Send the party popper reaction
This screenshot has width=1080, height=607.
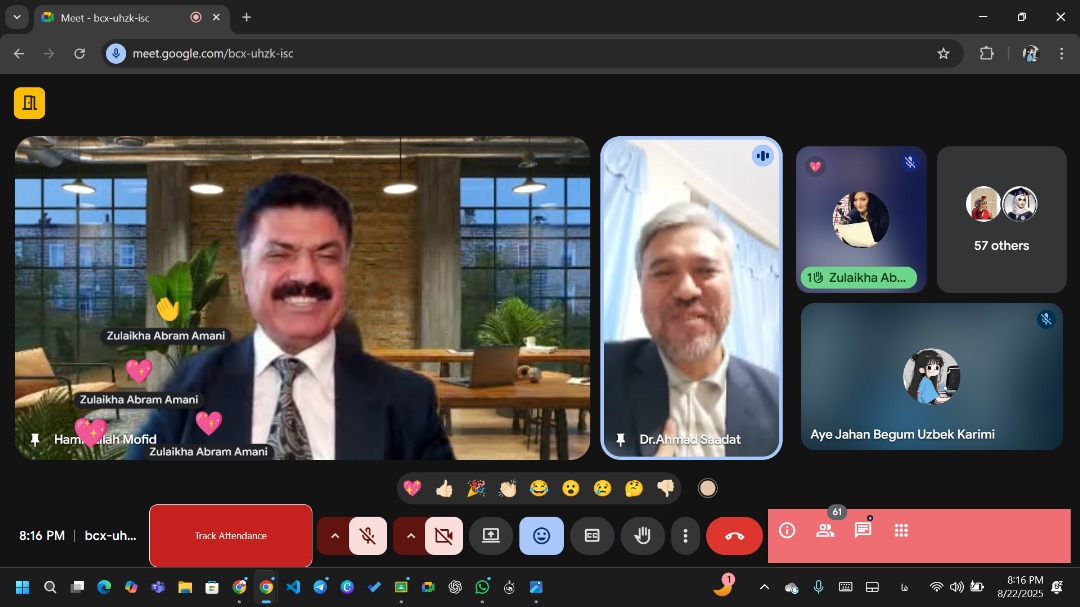point(476,488)
